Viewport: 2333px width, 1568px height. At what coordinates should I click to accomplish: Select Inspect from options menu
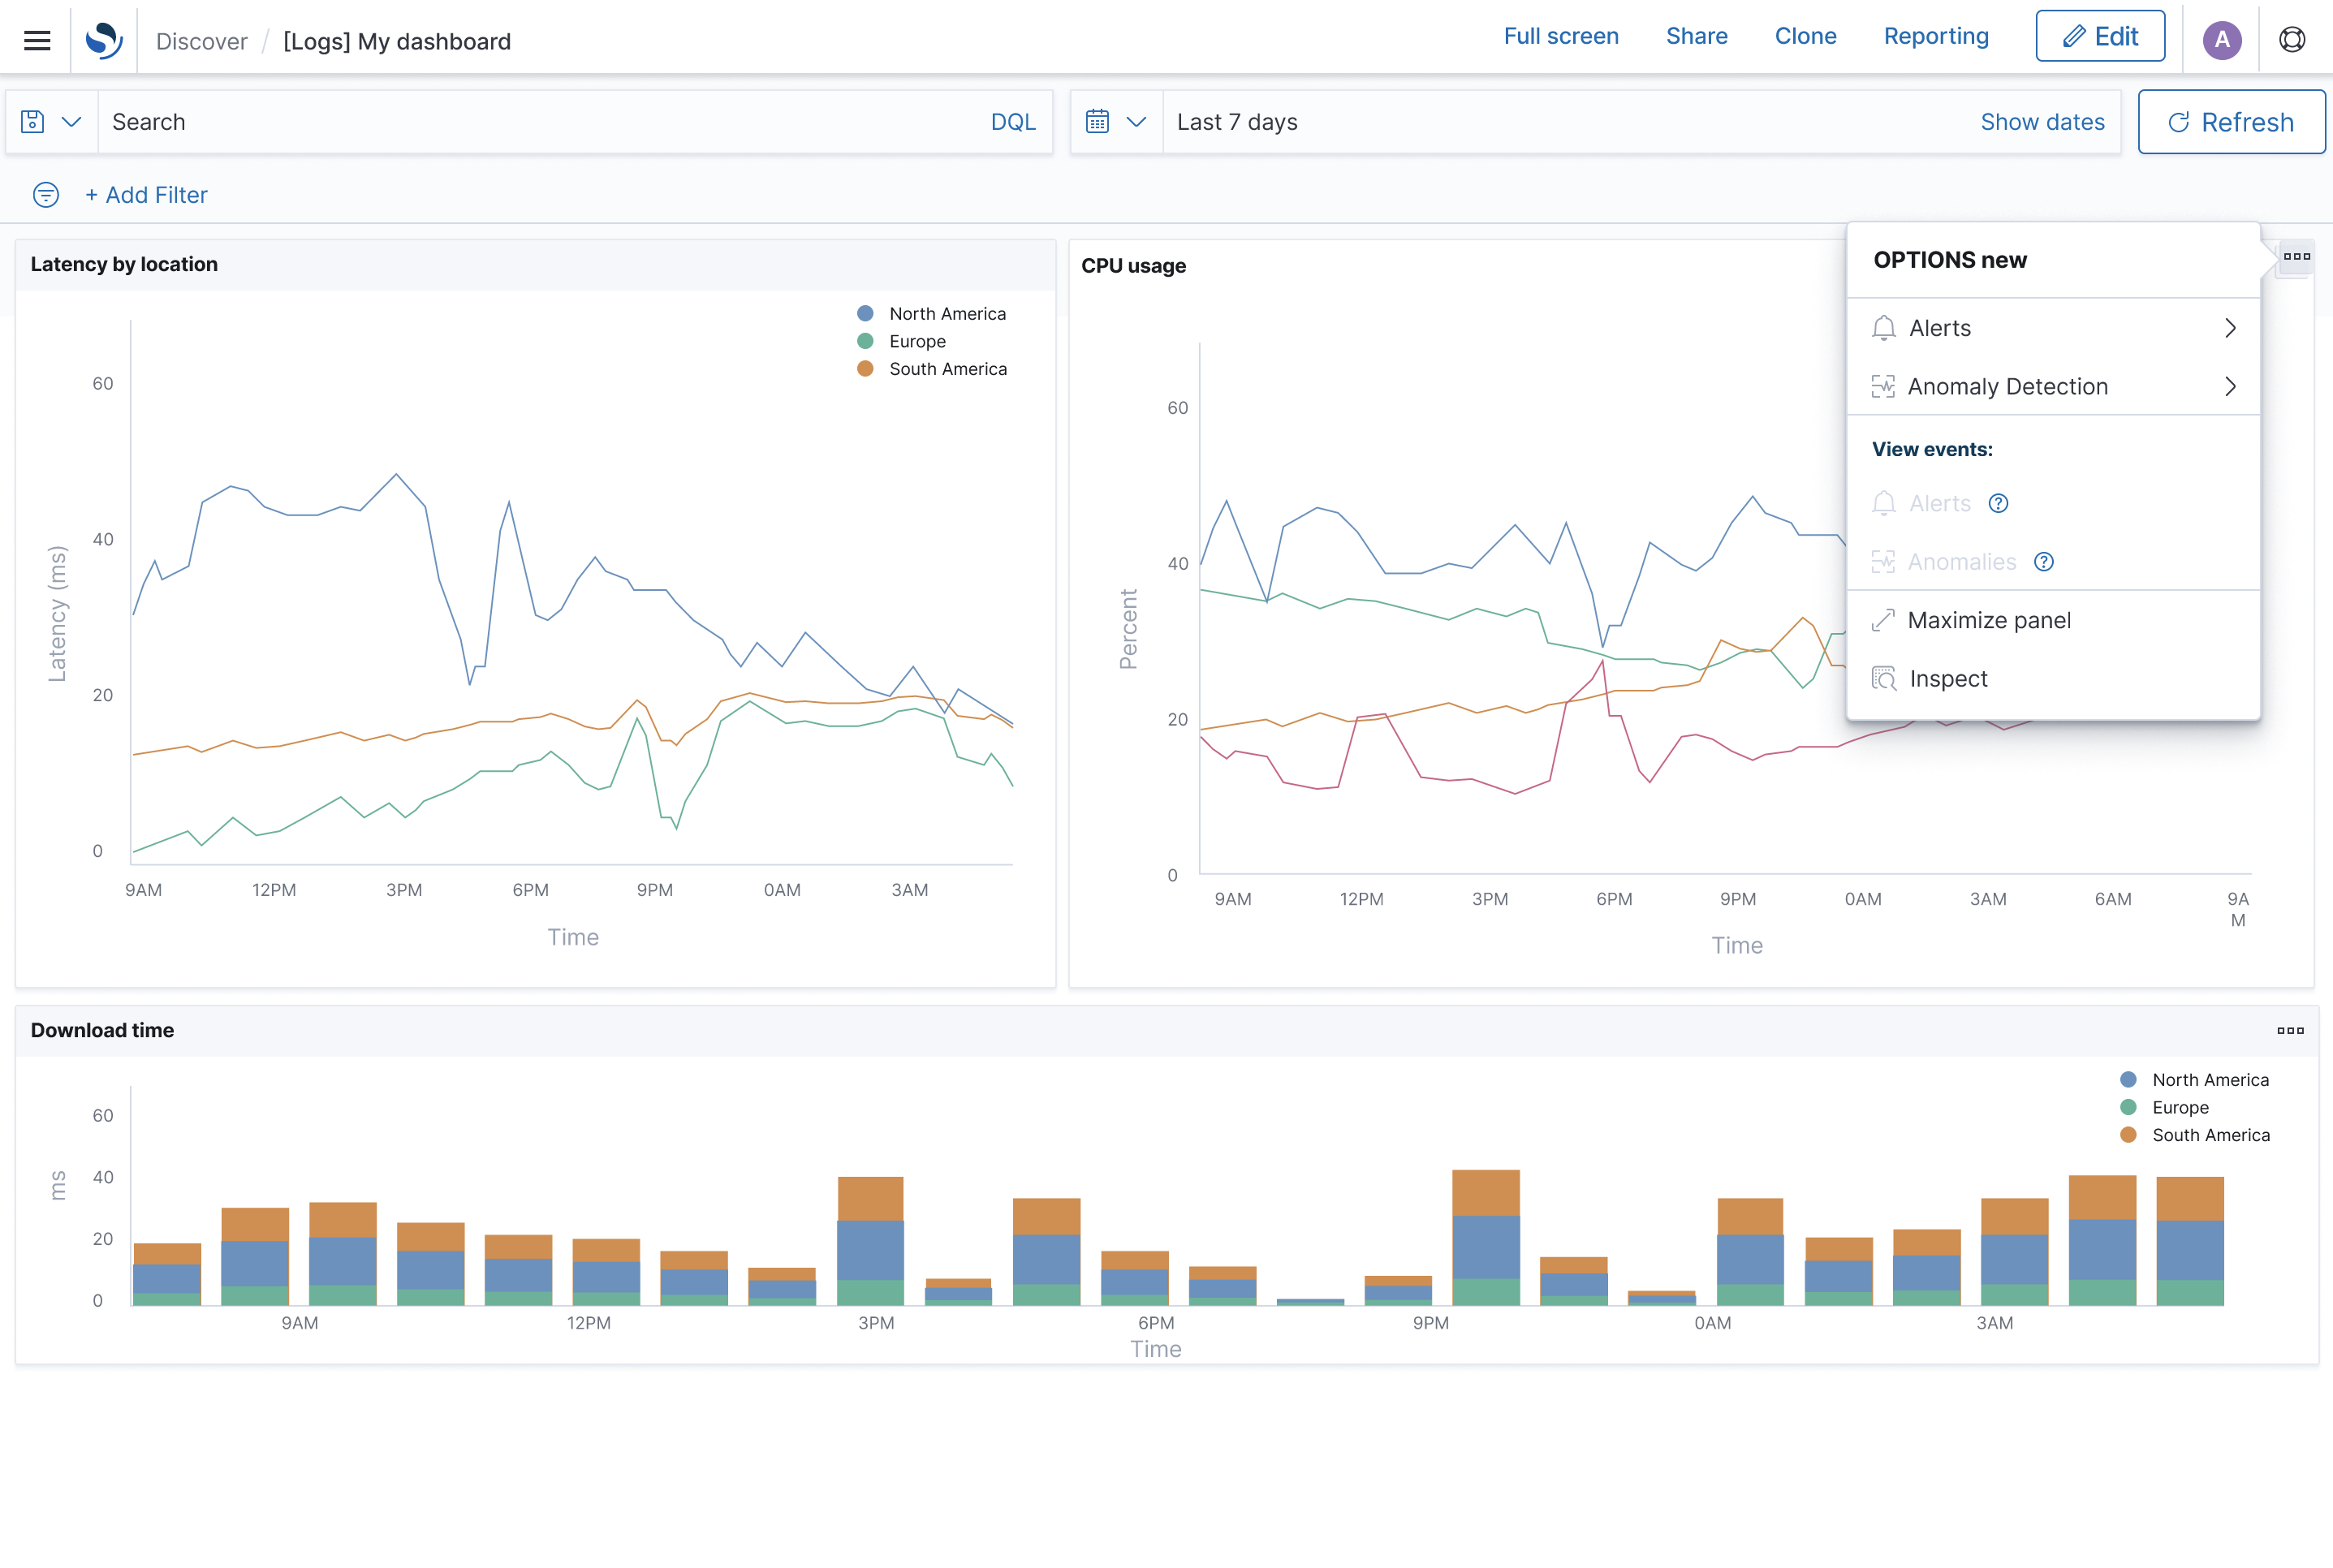coord(1947,679)
